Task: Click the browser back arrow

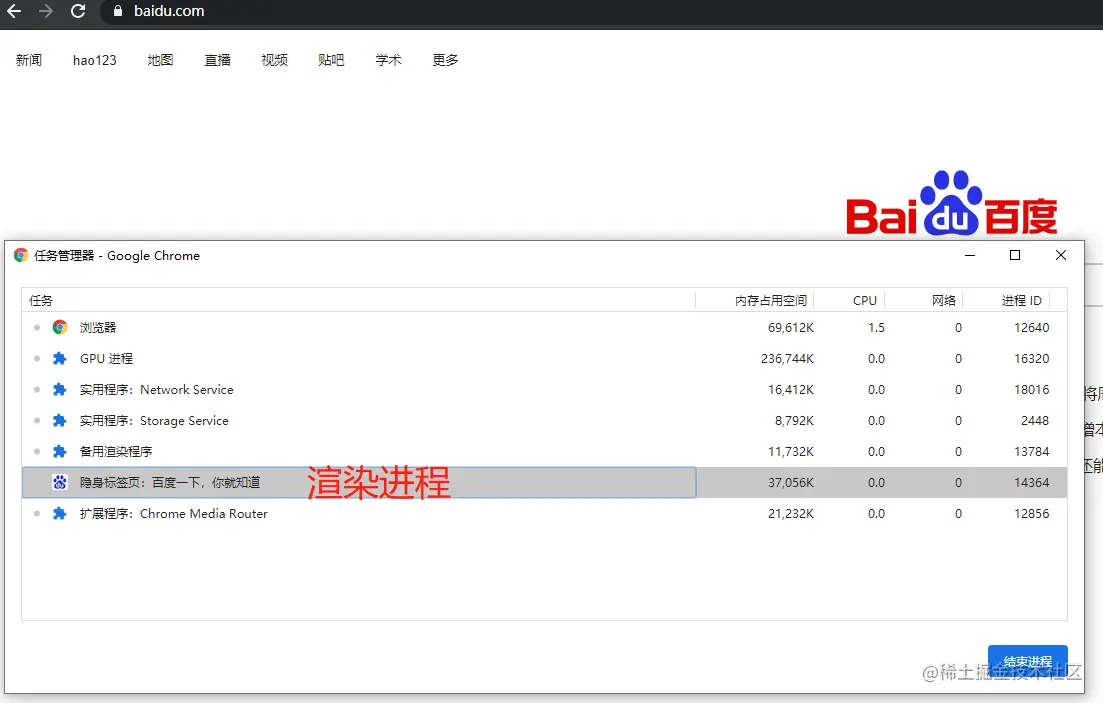Action: tap(14, 11)
